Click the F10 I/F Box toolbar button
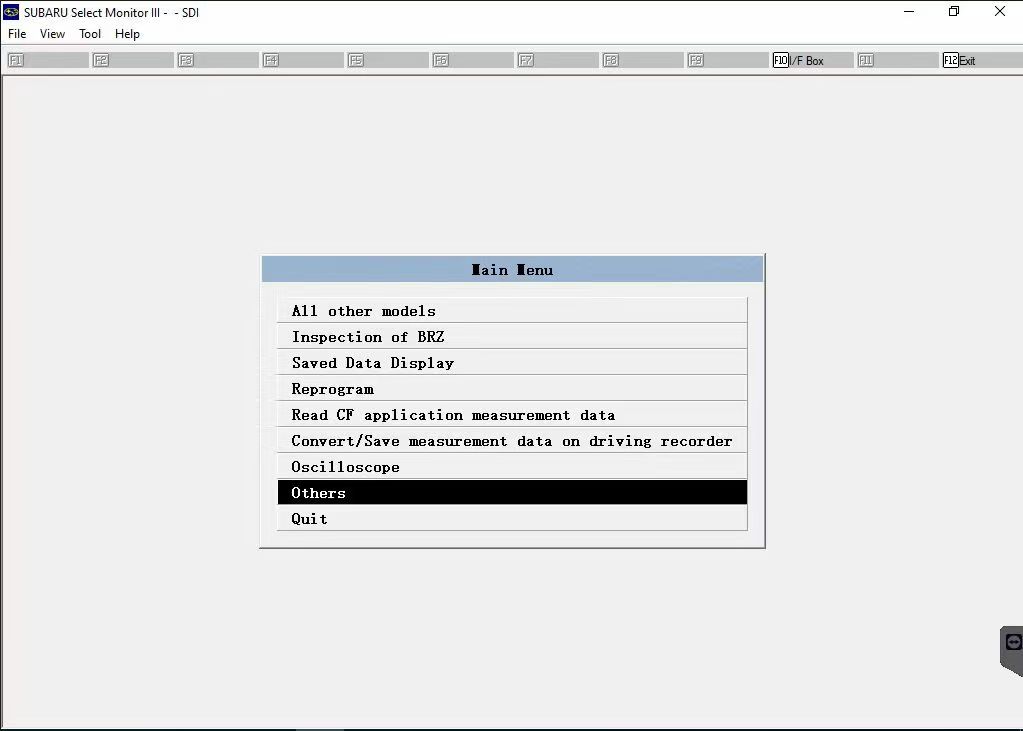Screen dimensions: 1023x731 pos(812,61)
